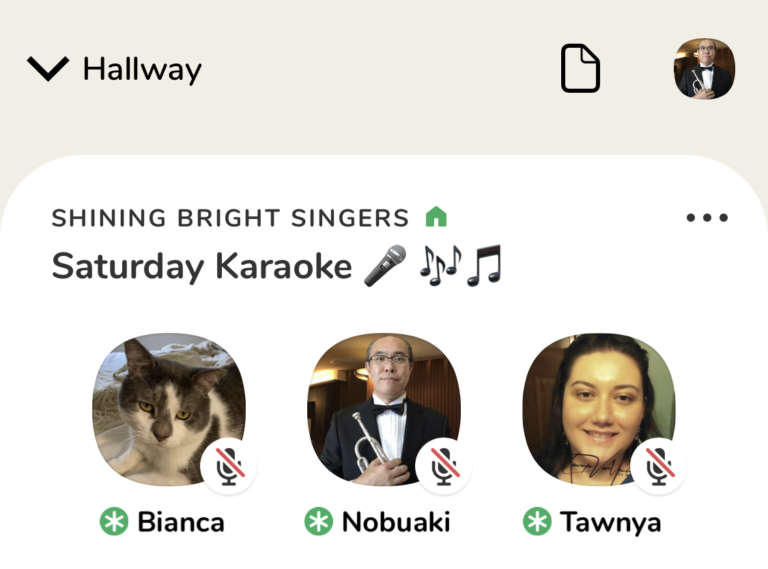Select Bianca's name label
Screen dimensions: 768x569
point(180,521)
